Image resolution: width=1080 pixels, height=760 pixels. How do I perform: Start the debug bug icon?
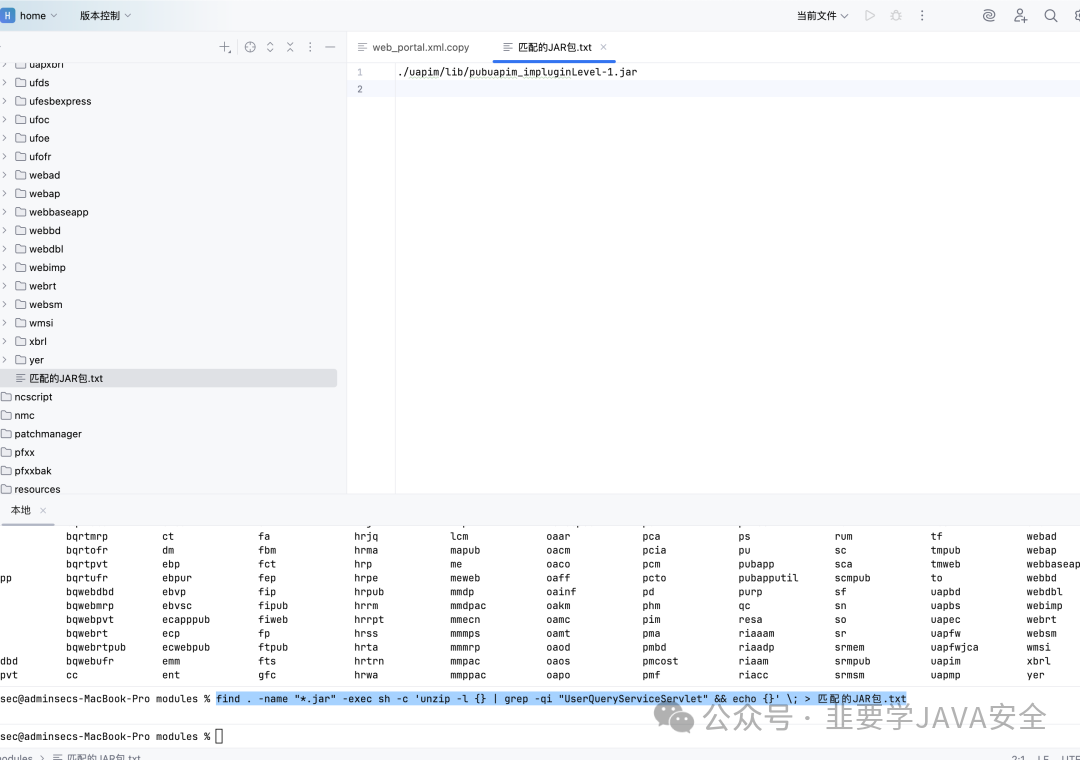(x=896, y=15)
